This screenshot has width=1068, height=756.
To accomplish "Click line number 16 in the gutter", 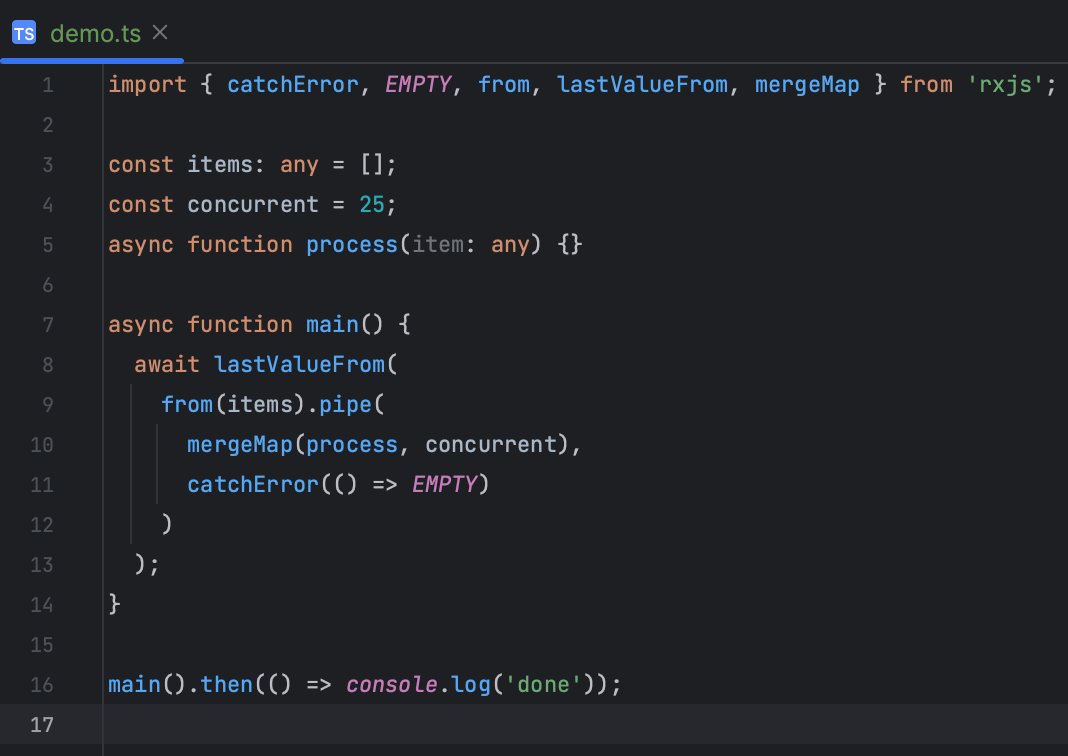I will coord(42,685).
